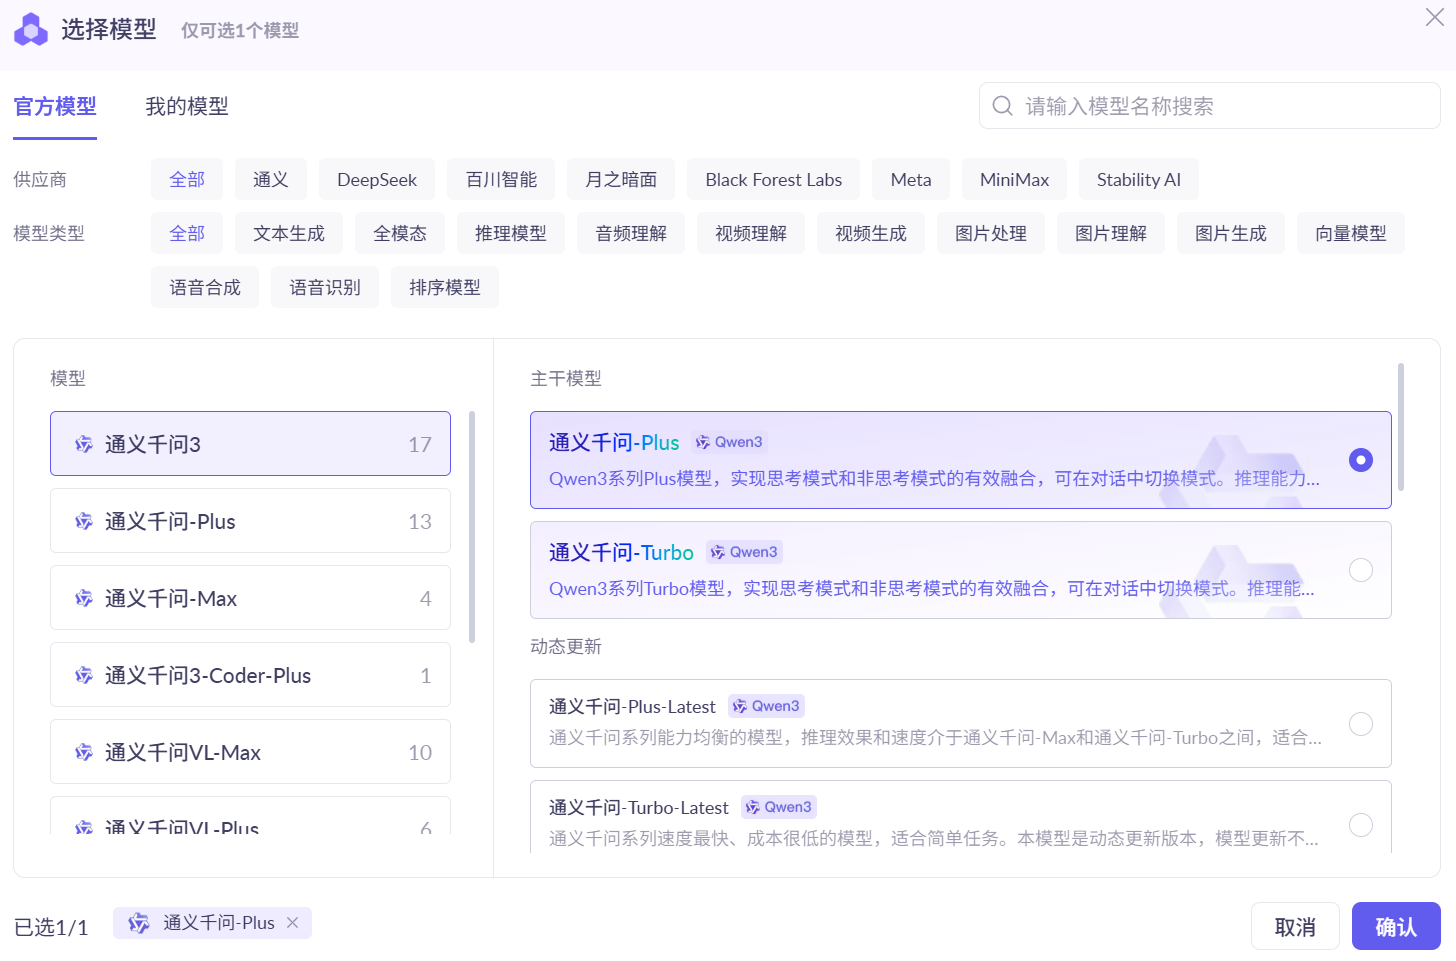Filter model type 排序模型
This screenshot has height=961, width=1456.
445,287
